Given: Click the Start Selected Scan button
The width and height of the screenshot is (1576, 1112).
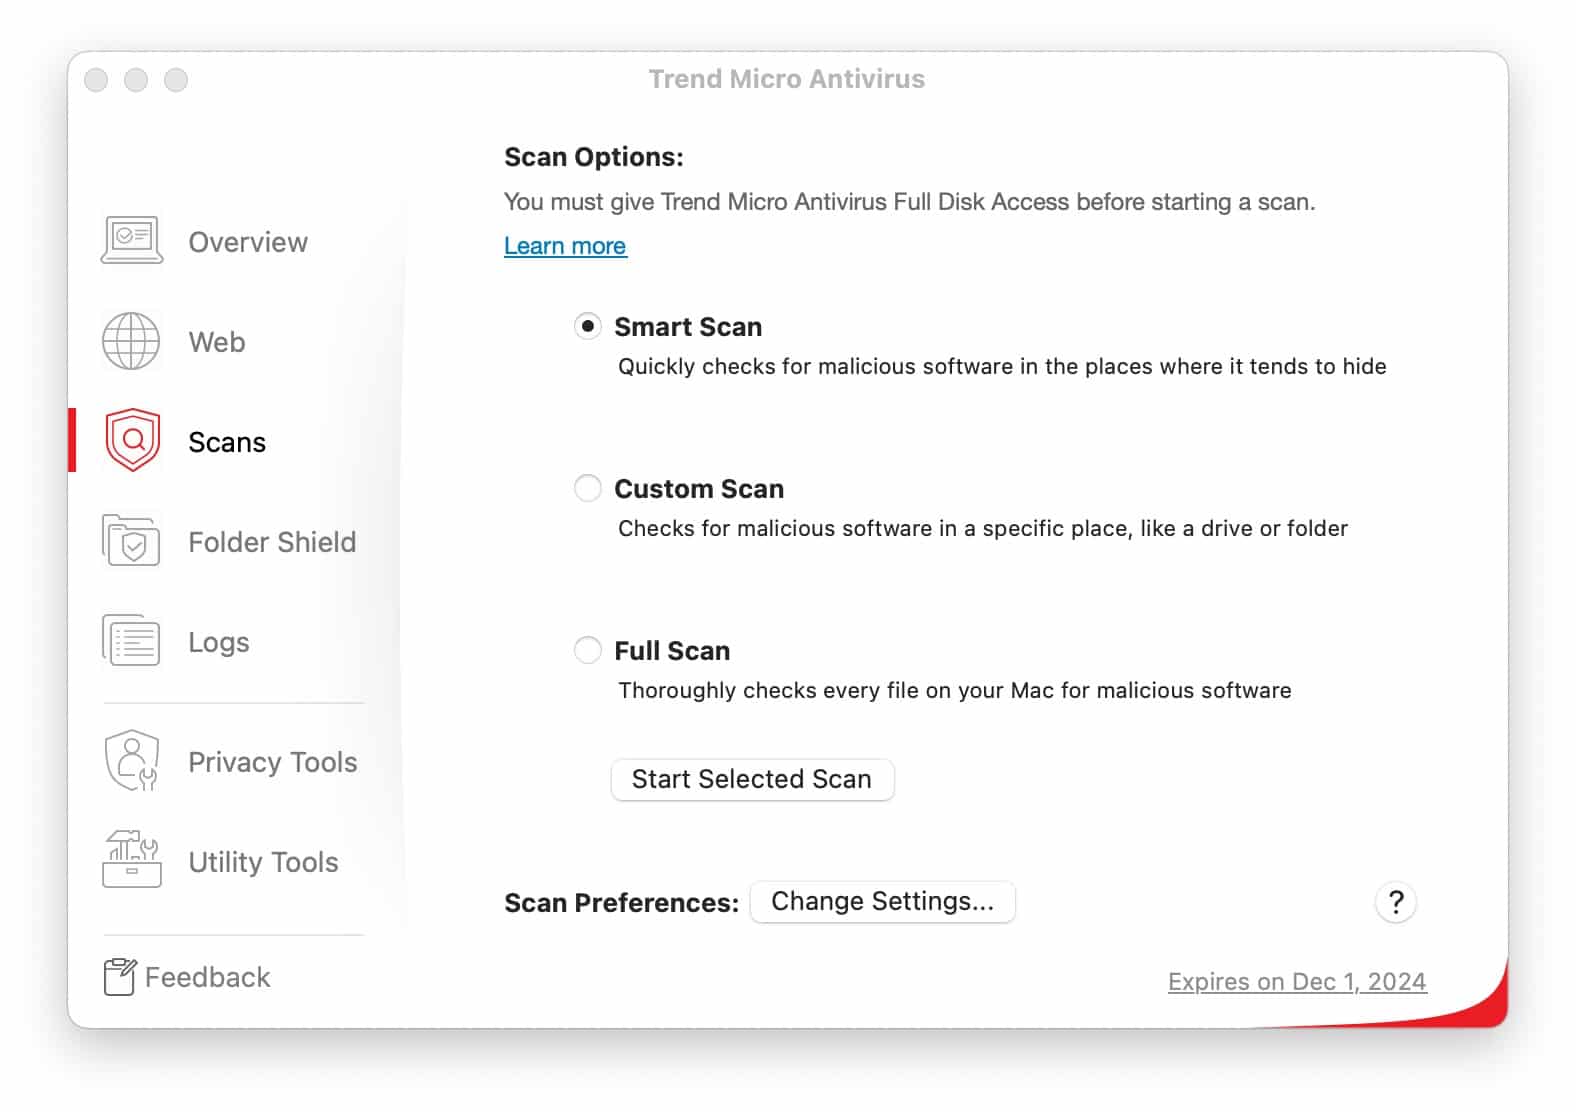Looking at the screenshot, I should coord(752,779).
